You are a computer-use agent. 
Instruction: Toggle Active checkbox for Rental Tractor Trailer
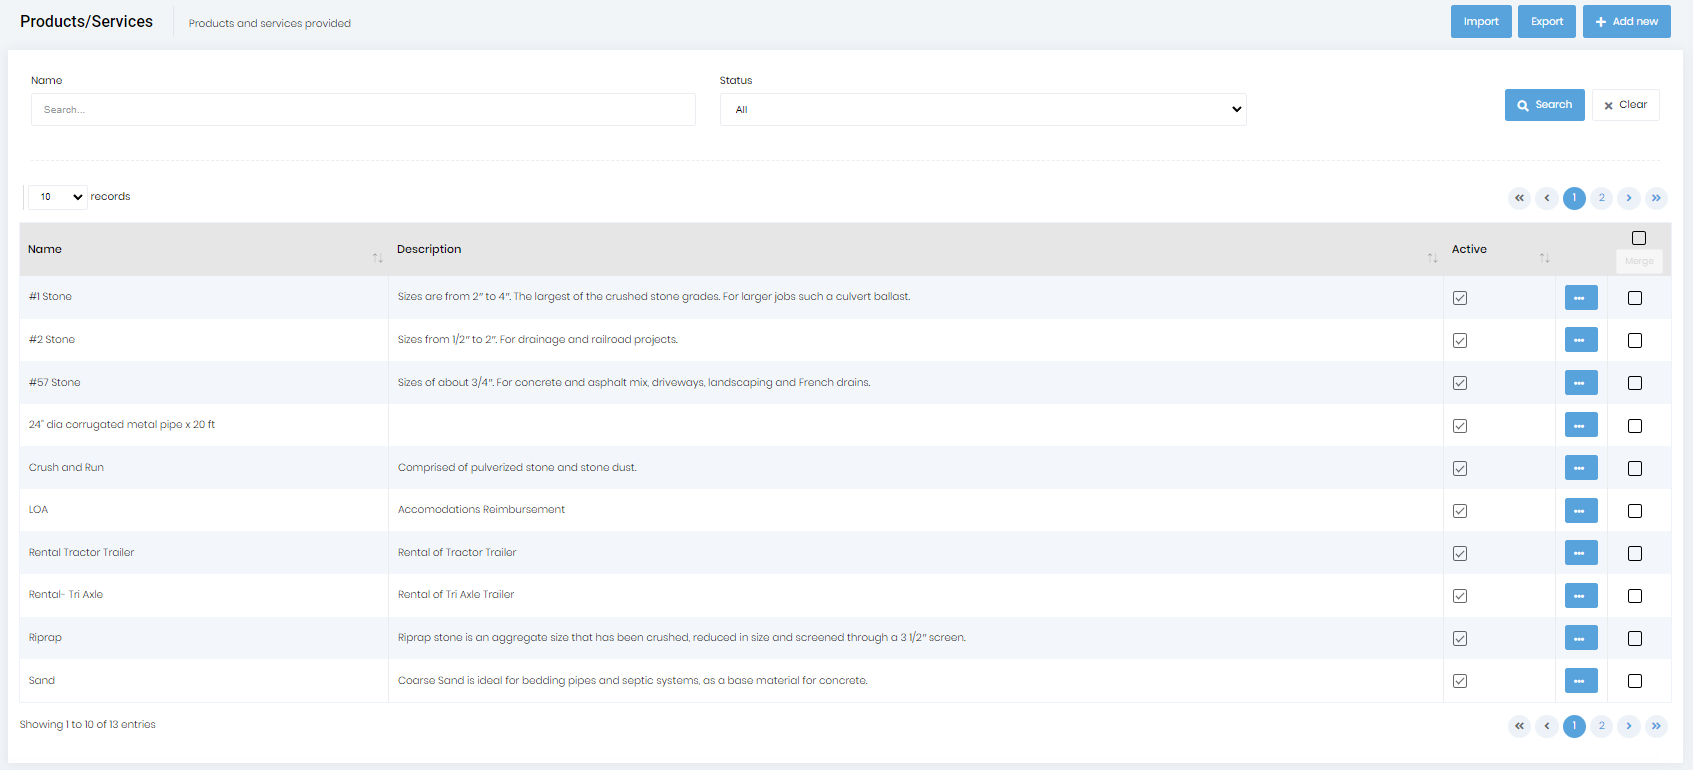coord(1460,554)
